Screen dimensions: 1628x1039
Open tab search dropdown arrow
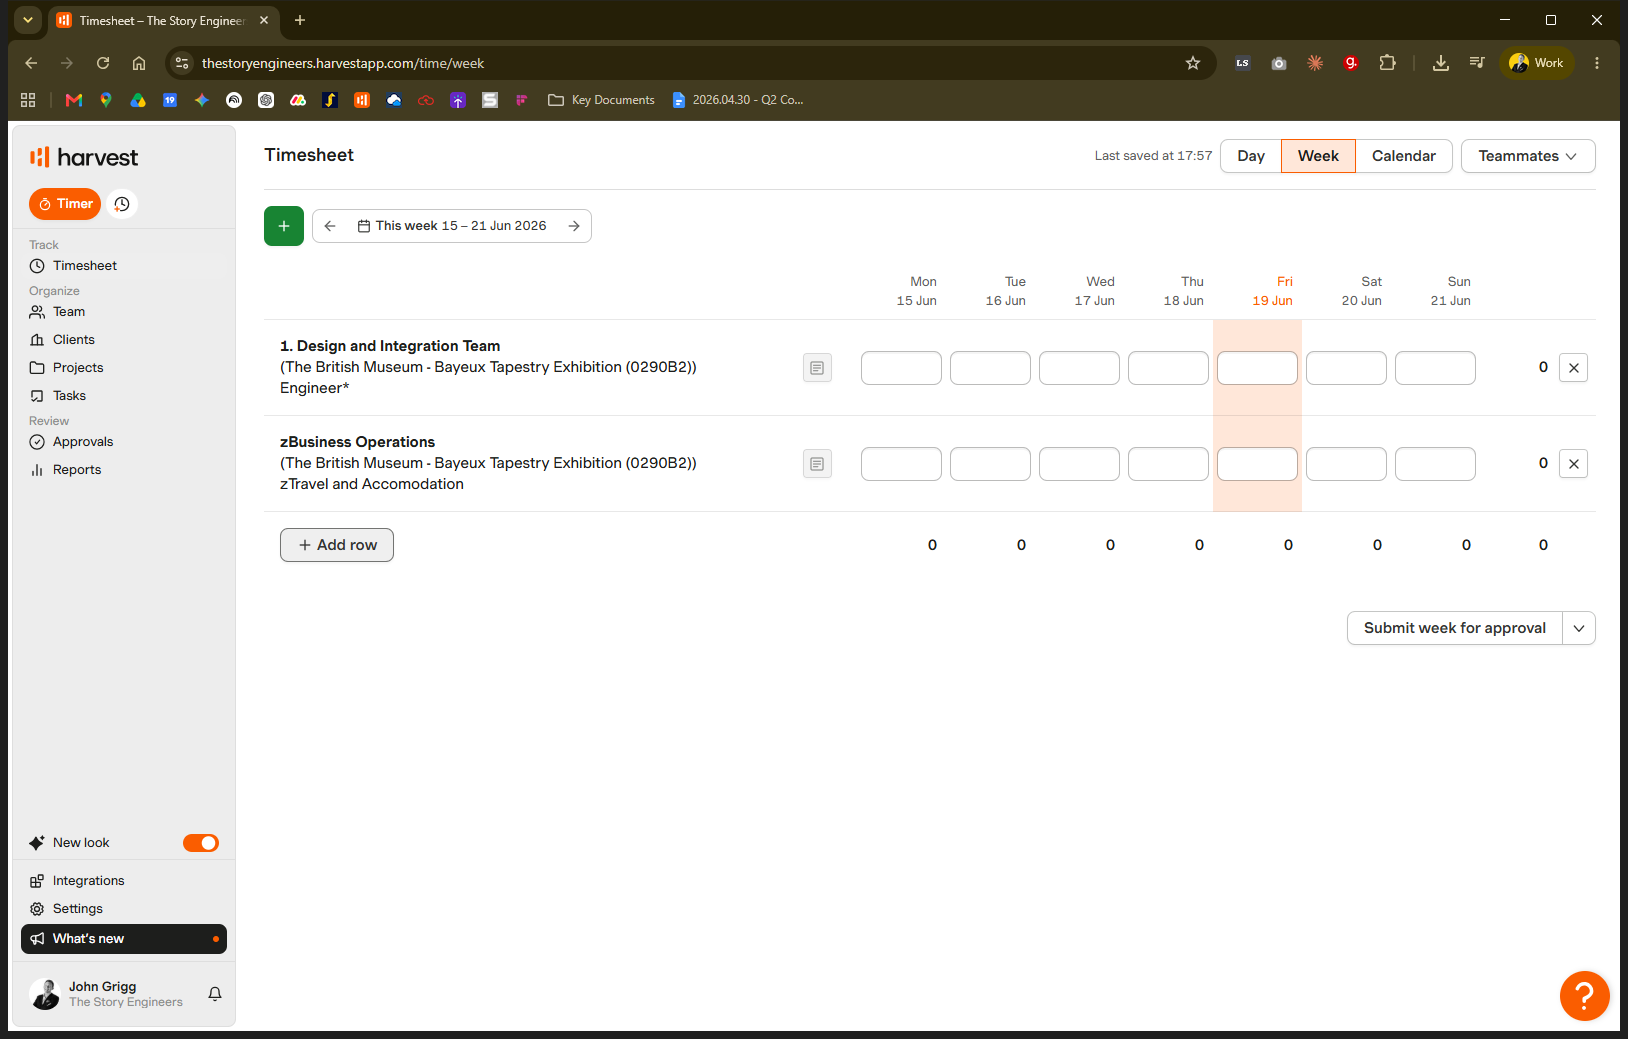click(28, 20)
